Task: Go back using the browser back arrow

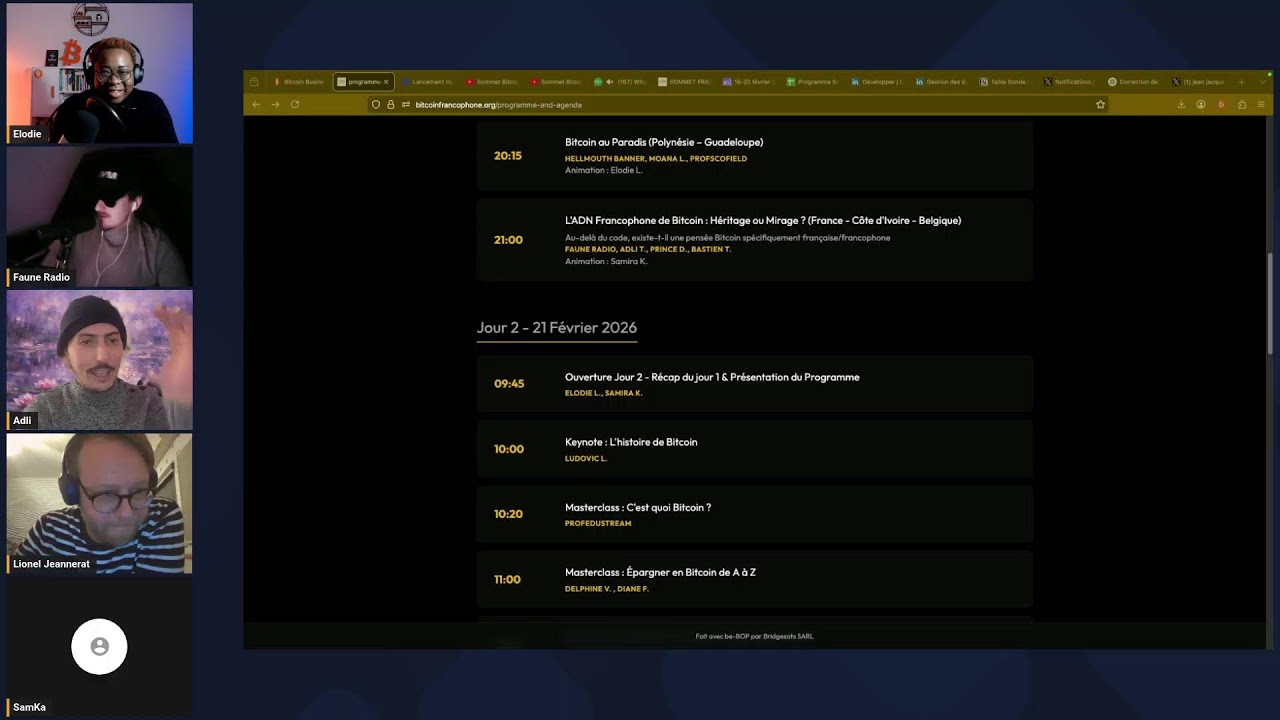Action: pyautogui.click(x=256, y=104)
